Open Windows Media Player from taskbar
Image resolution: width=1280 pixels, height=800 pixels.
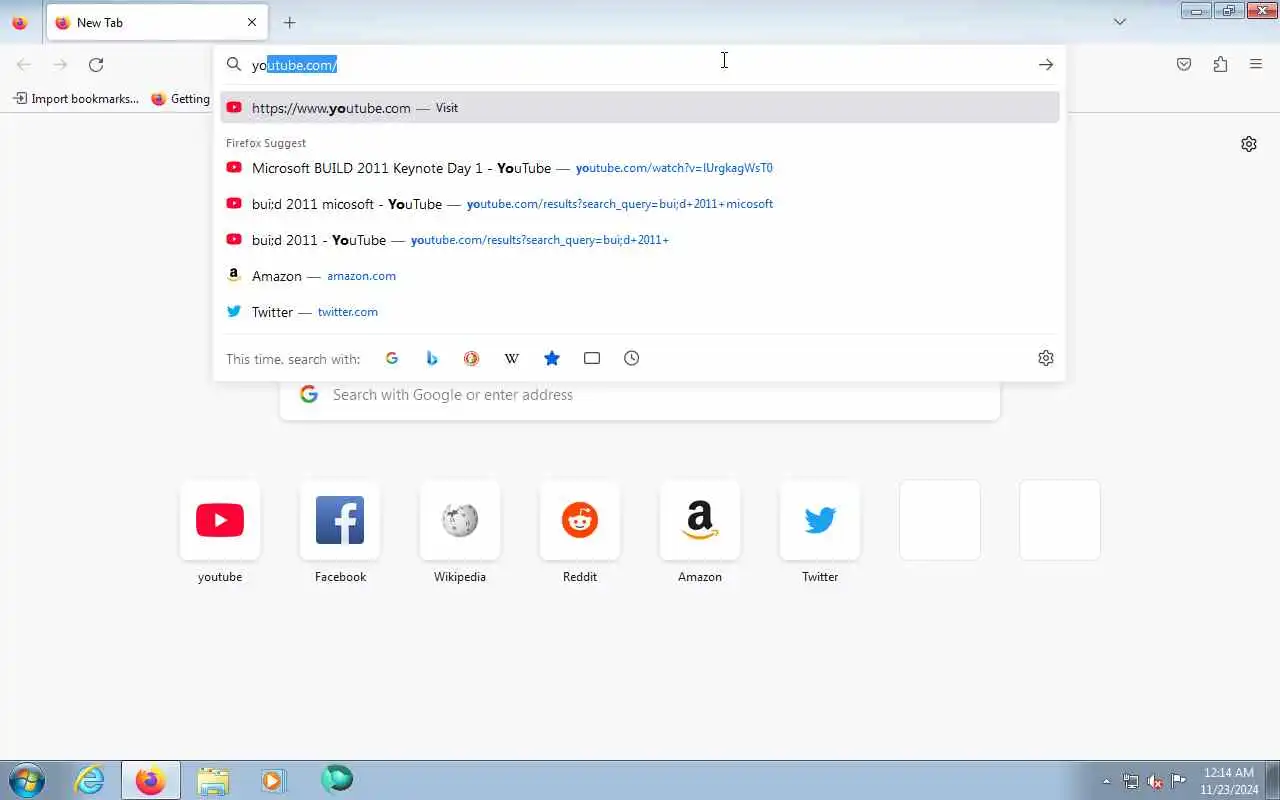point(273,780)
